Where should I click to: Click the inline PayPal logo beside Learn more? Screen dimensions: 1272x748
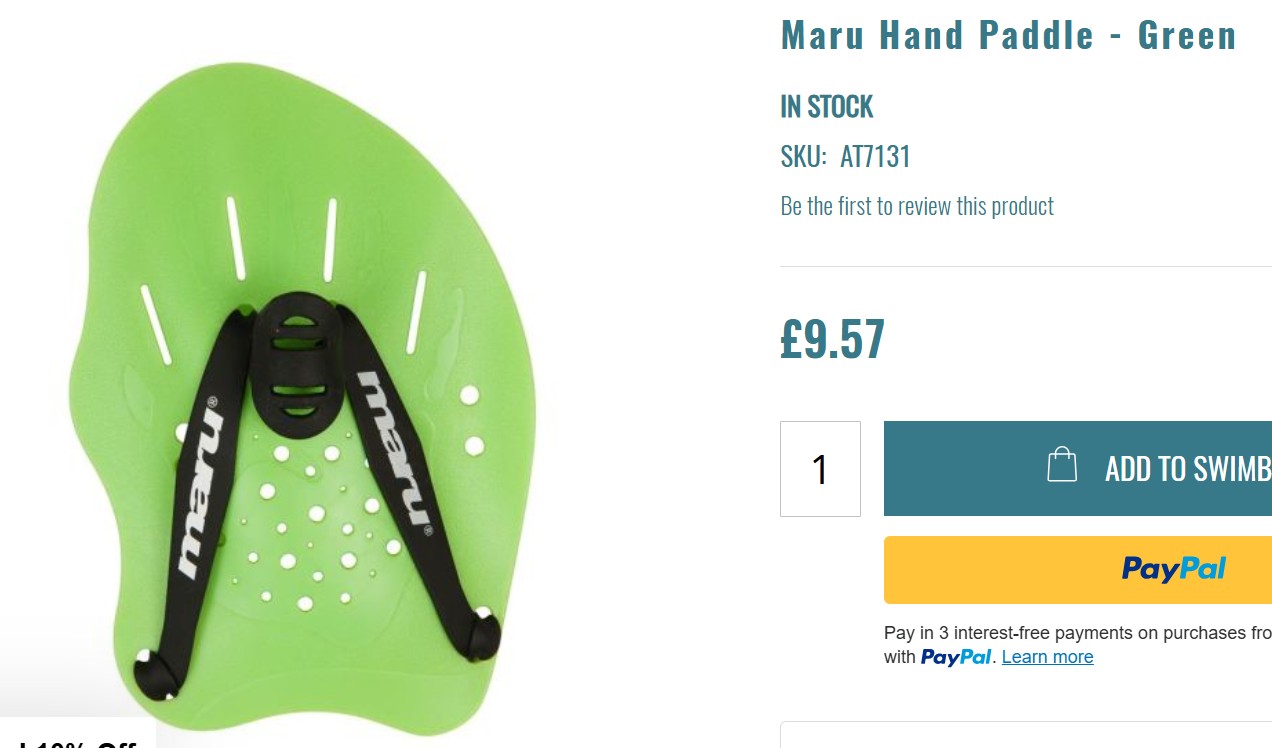[x=956, y=657]
